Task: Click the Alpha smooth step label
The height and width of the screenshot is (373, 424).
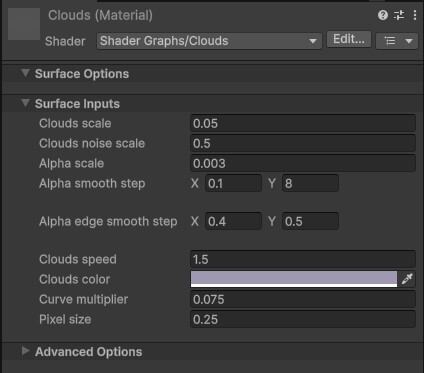Action: click(92, 183)
